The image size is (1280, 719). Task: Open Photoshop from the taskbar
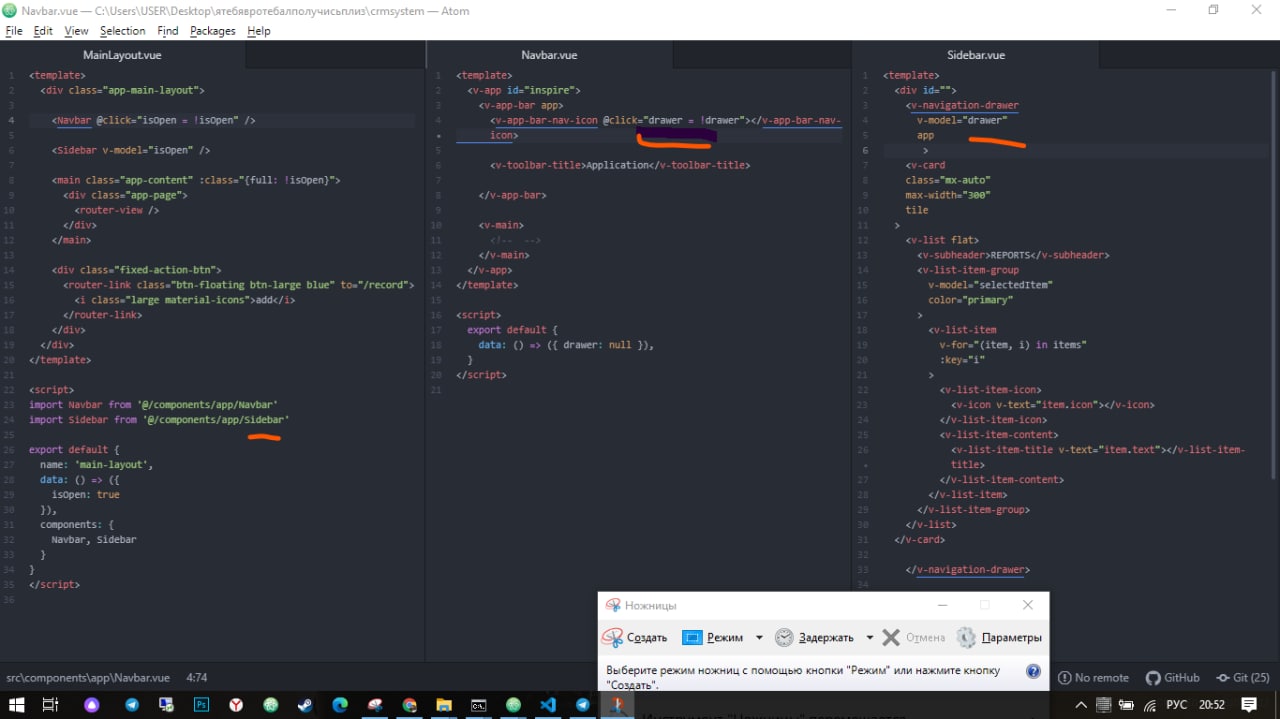click(201, 705)
